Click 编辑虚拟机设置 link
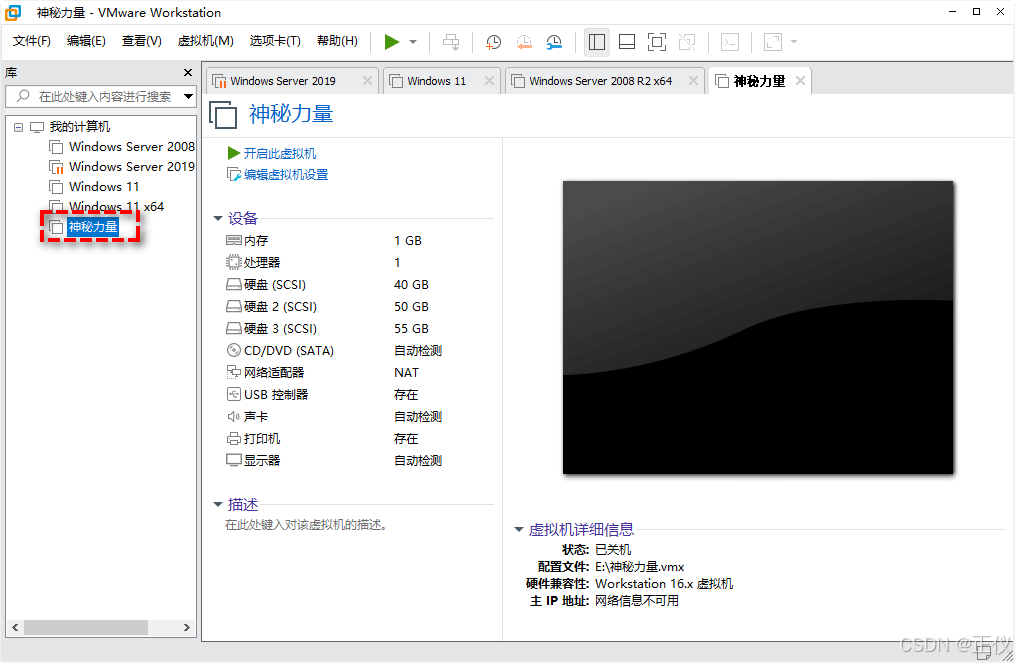The width and height of the screenshot is (1015, 663). (x=285, y=175)
